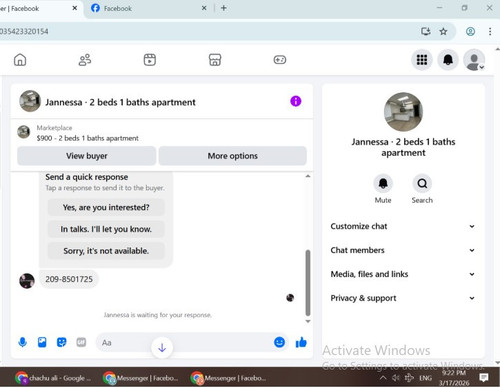The image size is (500, 388).
Task: Open the notifications bell in top bar
Action: tap(448, 60)
